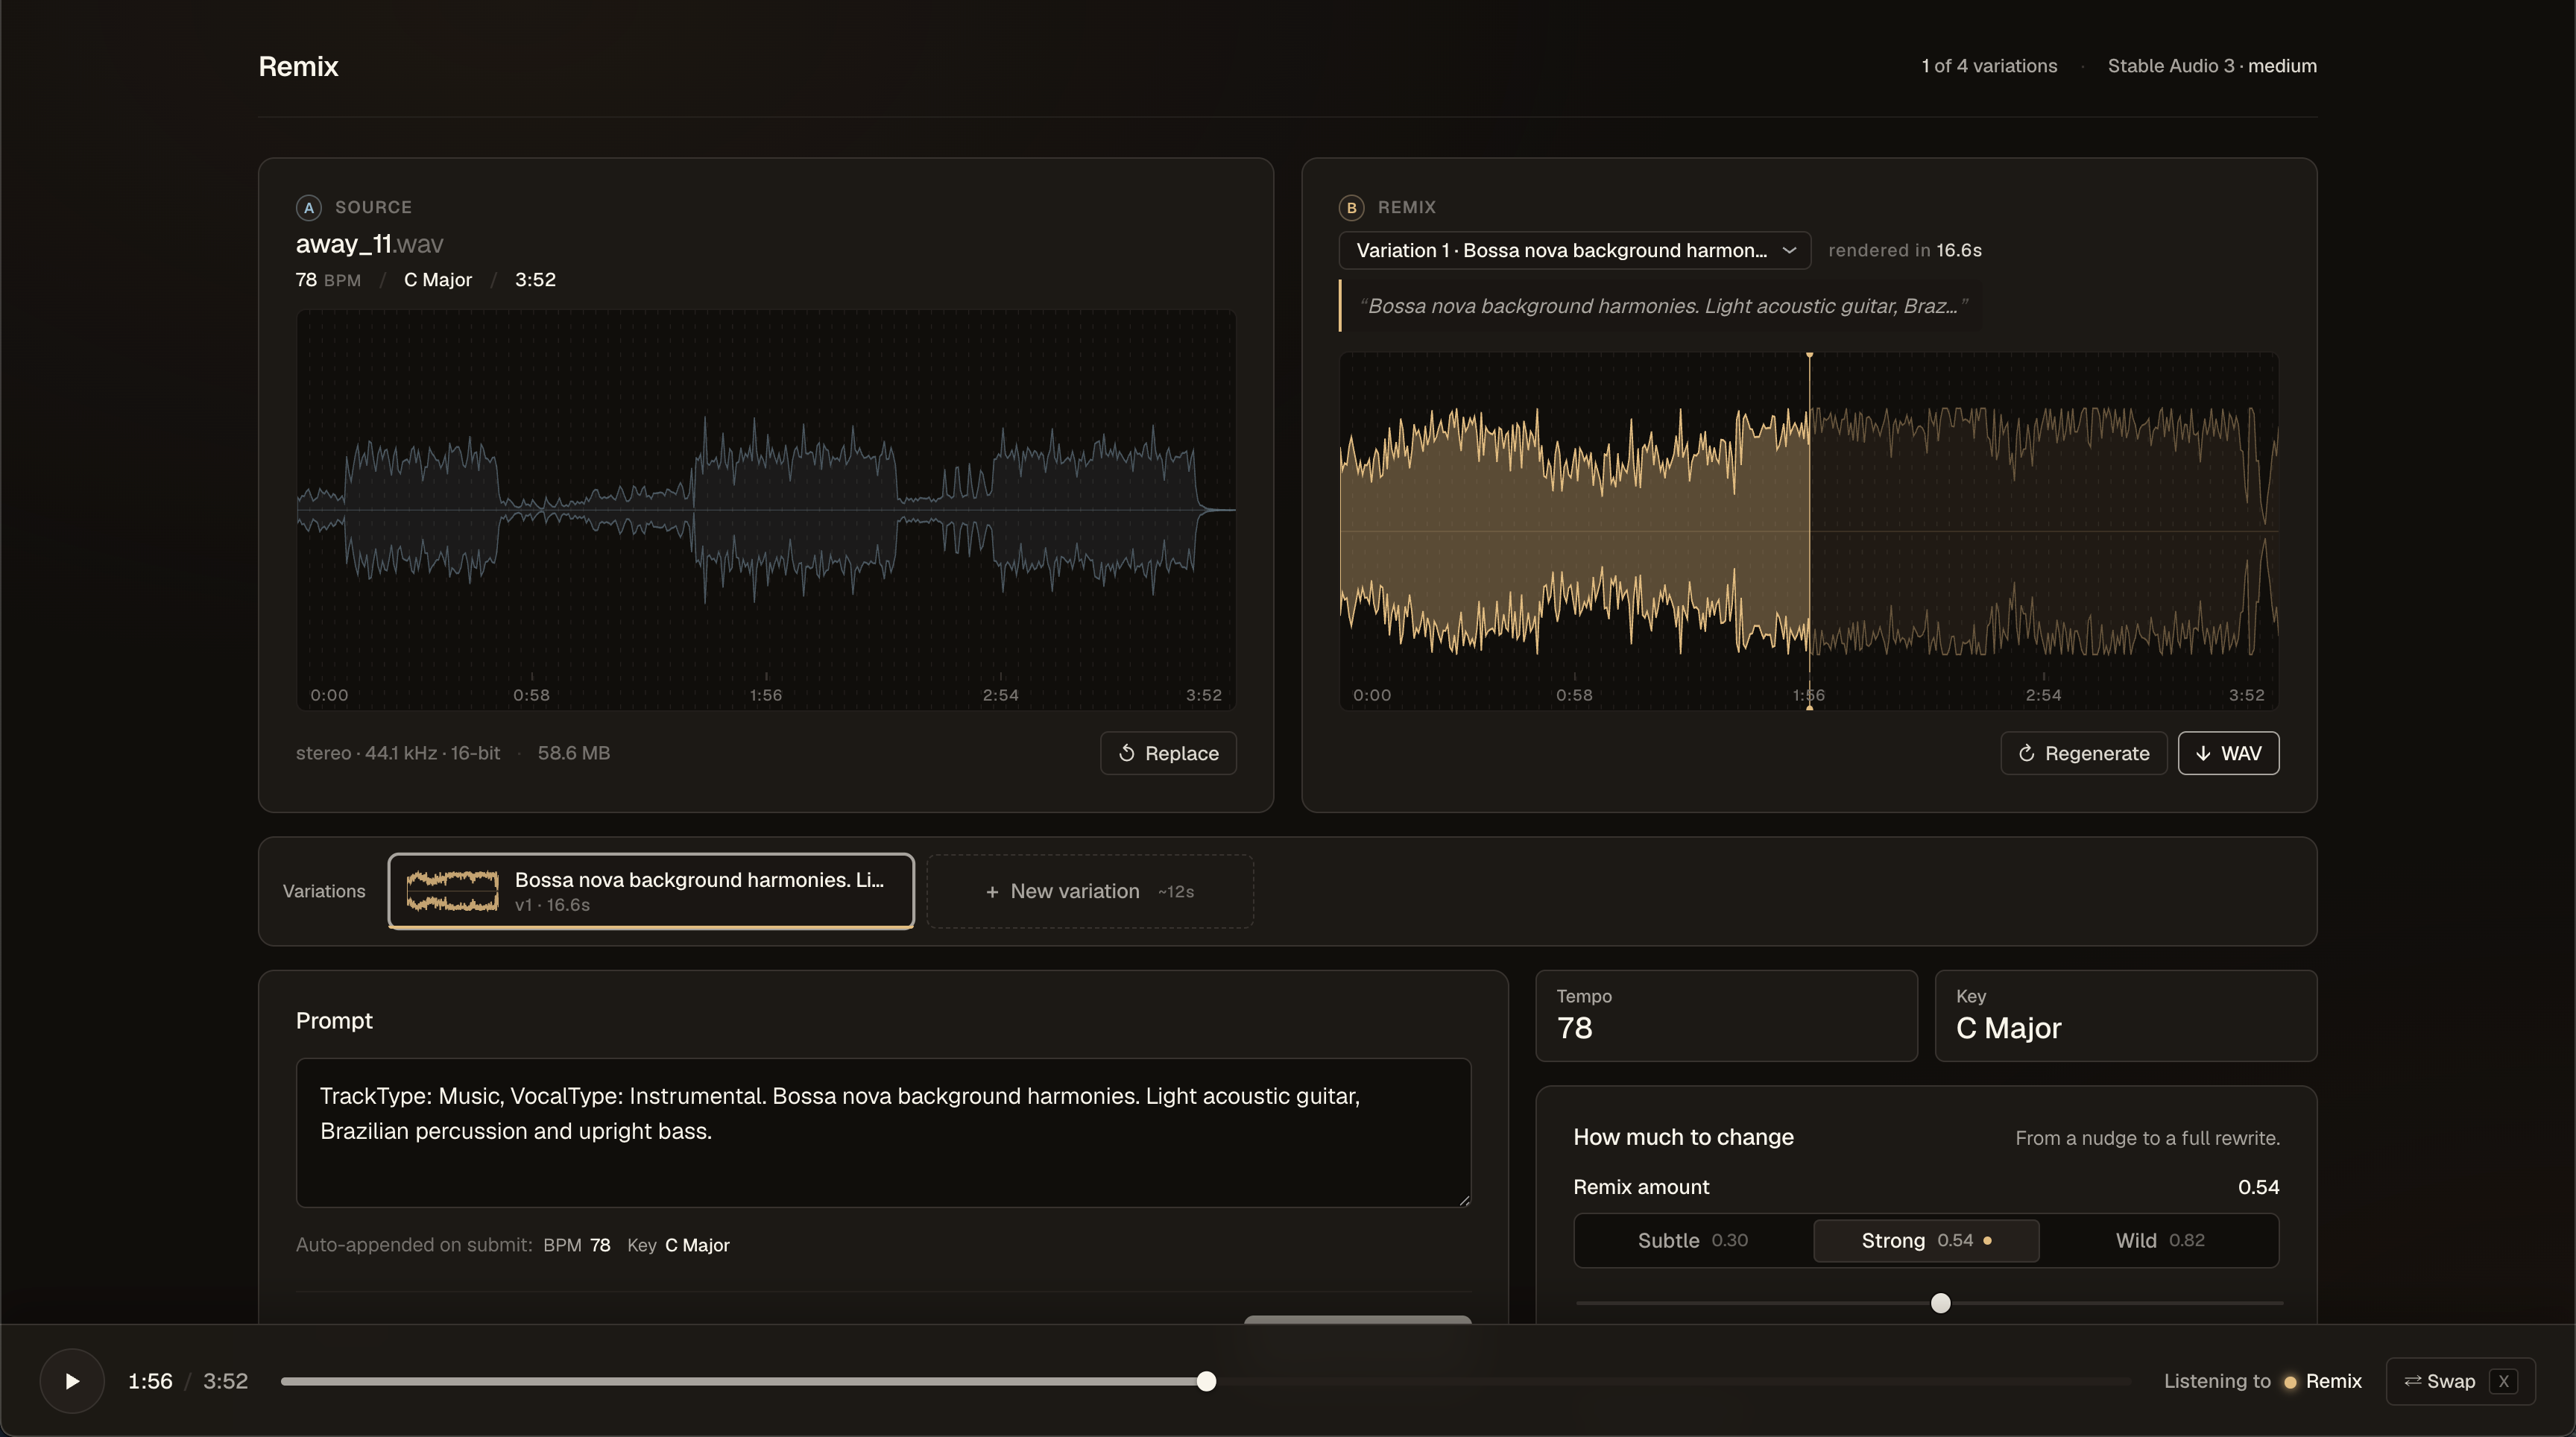Open the Variation 1 dropdown selector
The height and width of the screenshot is (1437, 2576).
tap(1574, 250)
